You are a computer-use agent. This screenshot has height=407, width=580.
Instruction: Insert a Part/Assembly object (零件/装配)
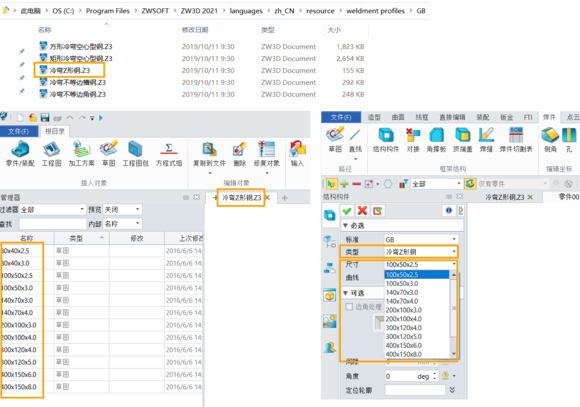[20, 154]
